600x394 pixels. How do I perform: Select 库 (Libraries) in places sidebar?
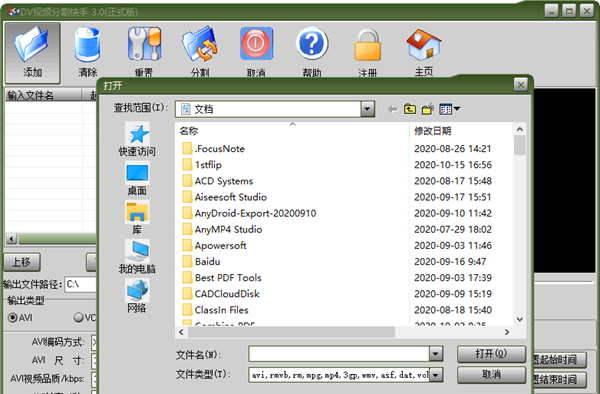137,218
